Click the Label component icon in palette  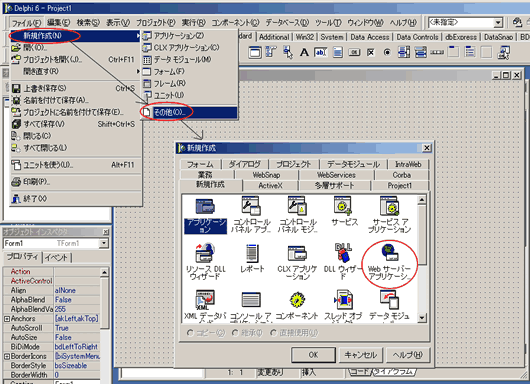click(x=304, y=52)
